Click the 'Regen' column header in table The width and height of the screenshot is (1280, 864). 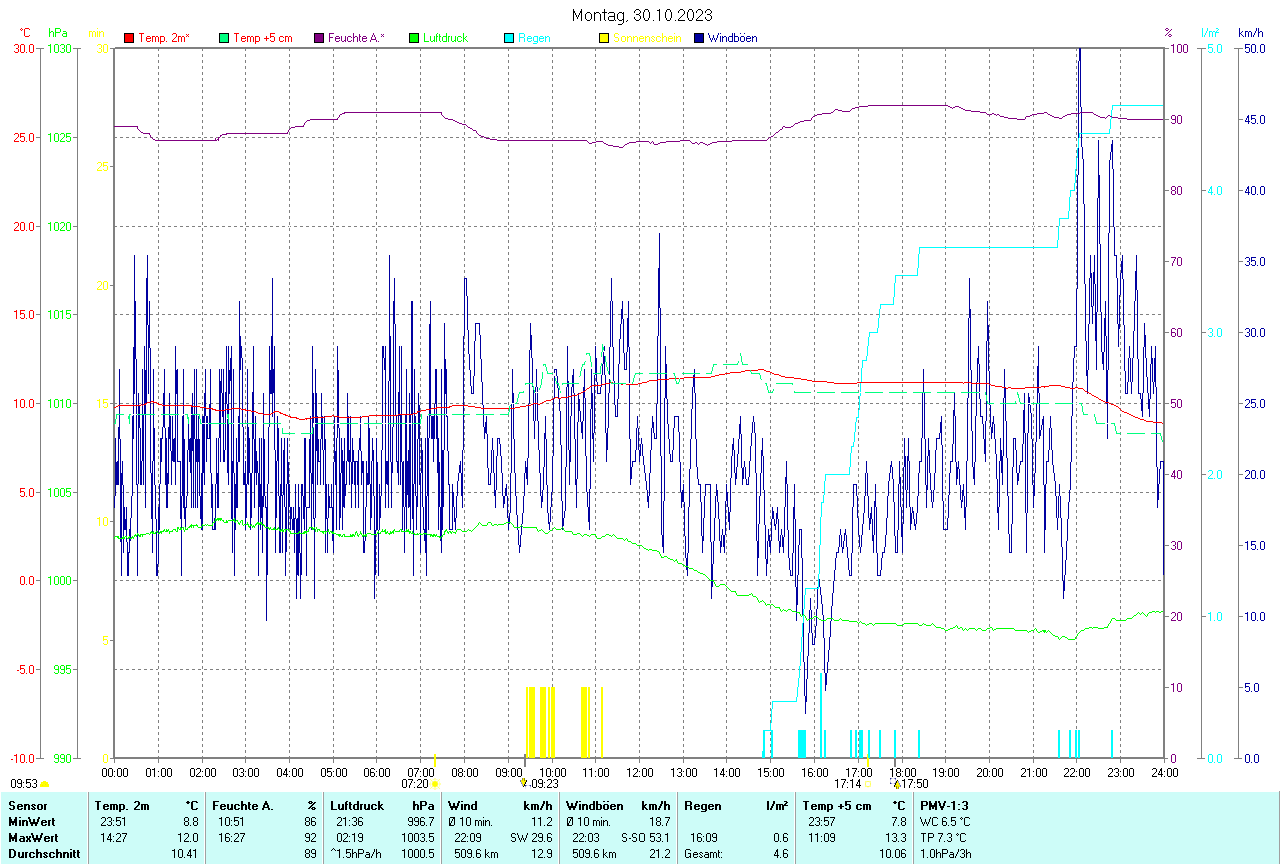tap(701, 805)
